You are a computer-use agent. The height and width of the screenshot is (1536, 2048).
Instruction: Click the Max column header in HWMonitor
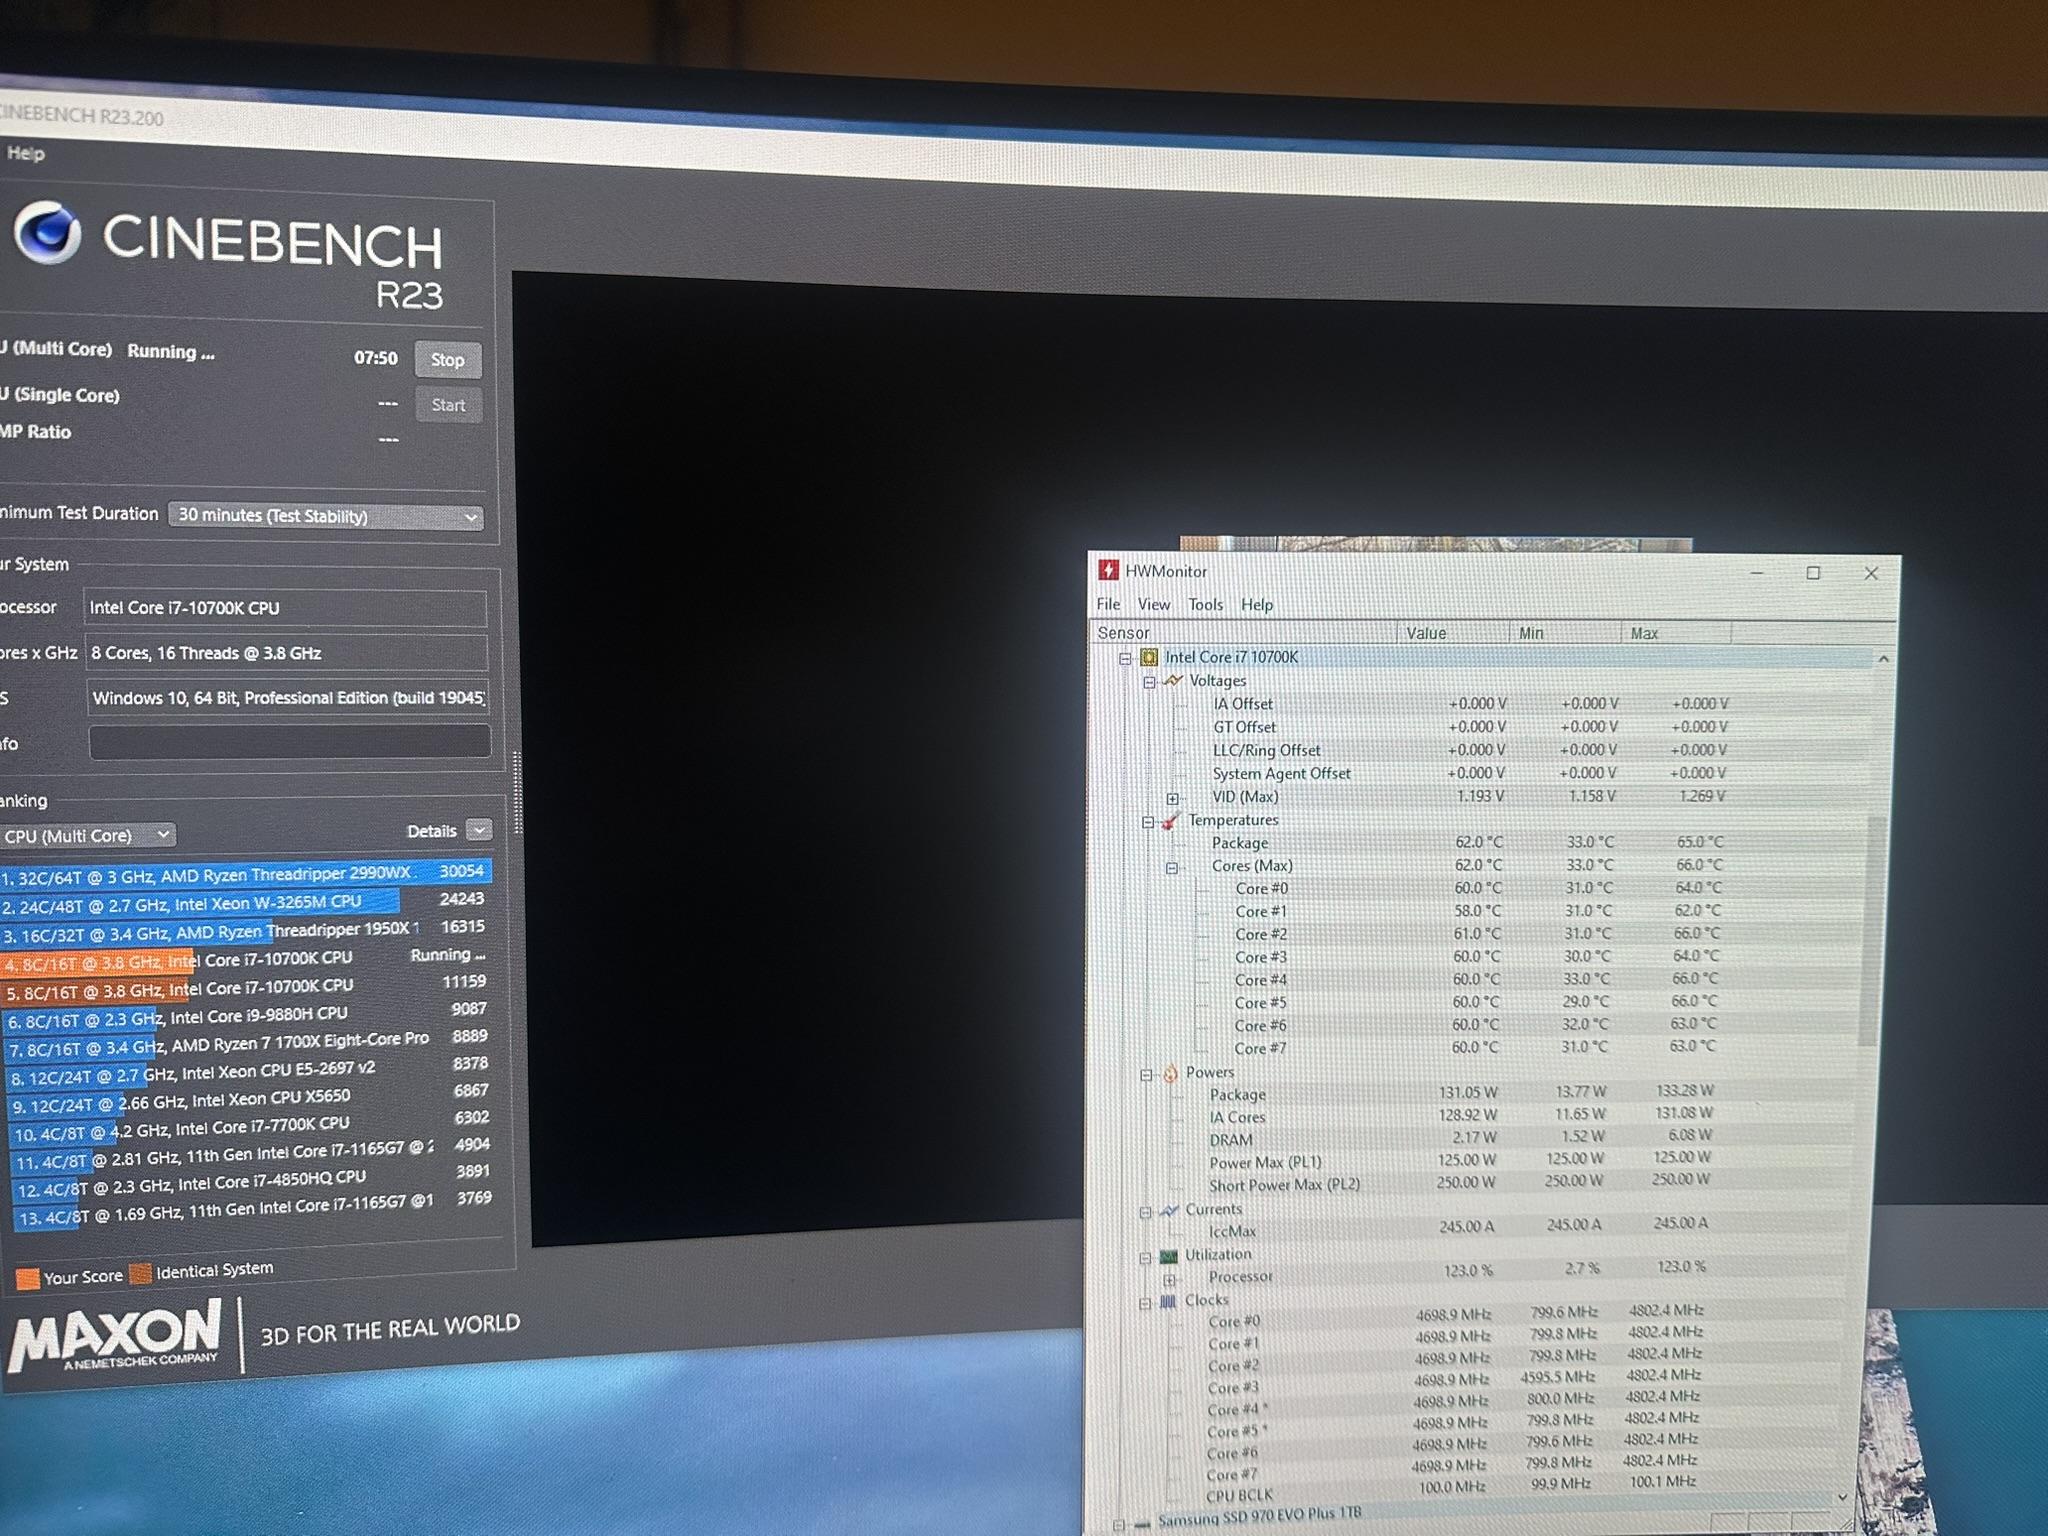[x=1677, y=632]
